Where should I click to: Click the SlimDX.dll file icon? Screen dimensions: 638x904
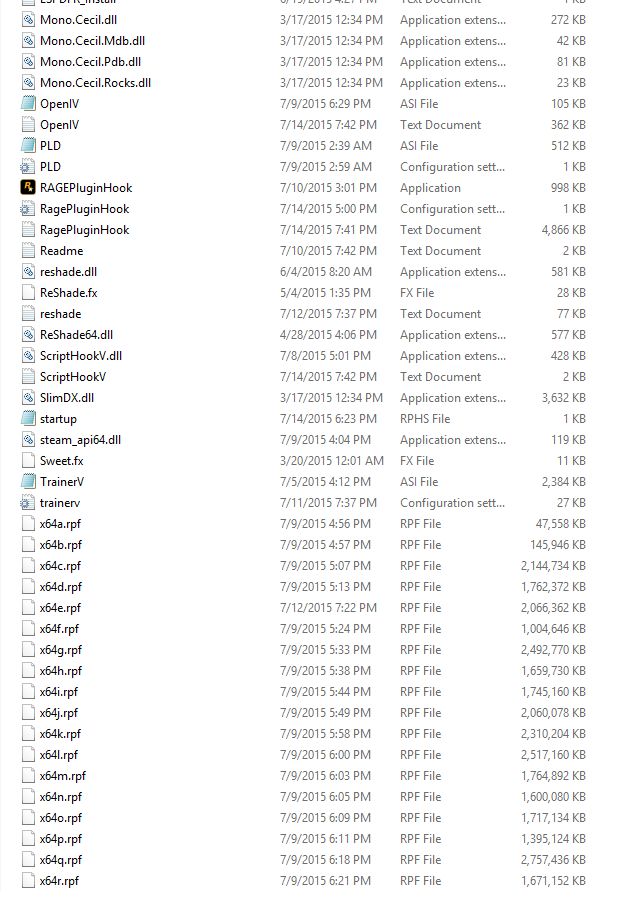click(28, 398)
